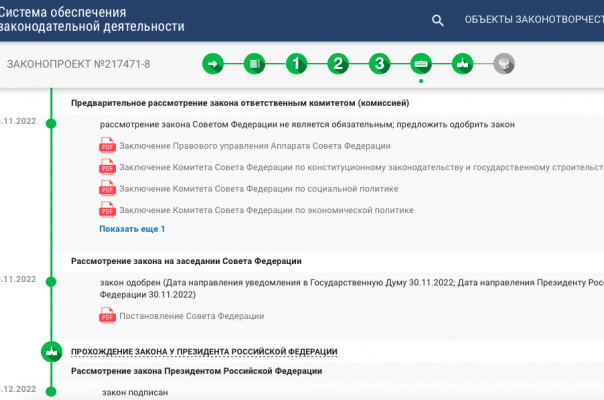Go to the bill introduction arrow stage
The height and width of the screenshot is (400, 604).
pos(213,64)
